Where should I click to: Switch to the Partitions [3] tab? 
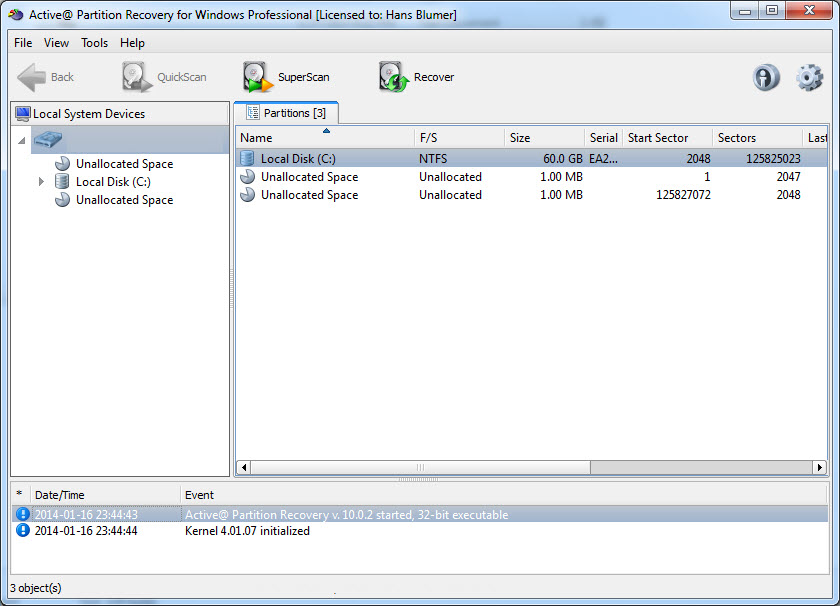tap(286, 113)
